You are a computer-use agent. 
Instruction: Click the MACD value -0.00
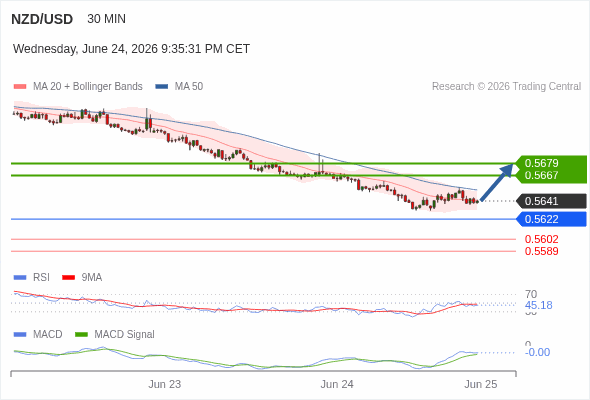coord(537,353)
